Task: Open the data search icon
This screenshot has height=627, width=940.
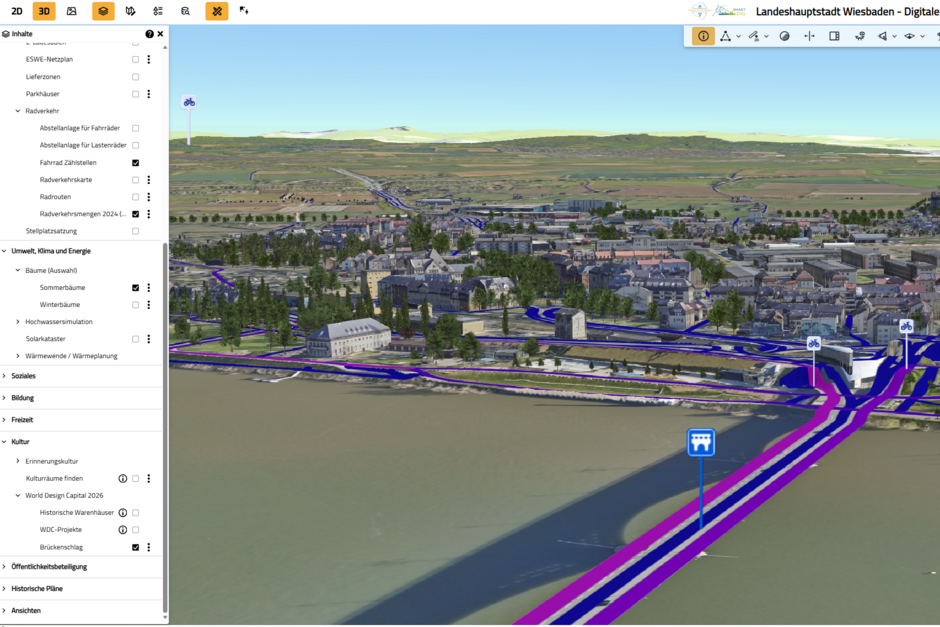Action: pos(185,11)
